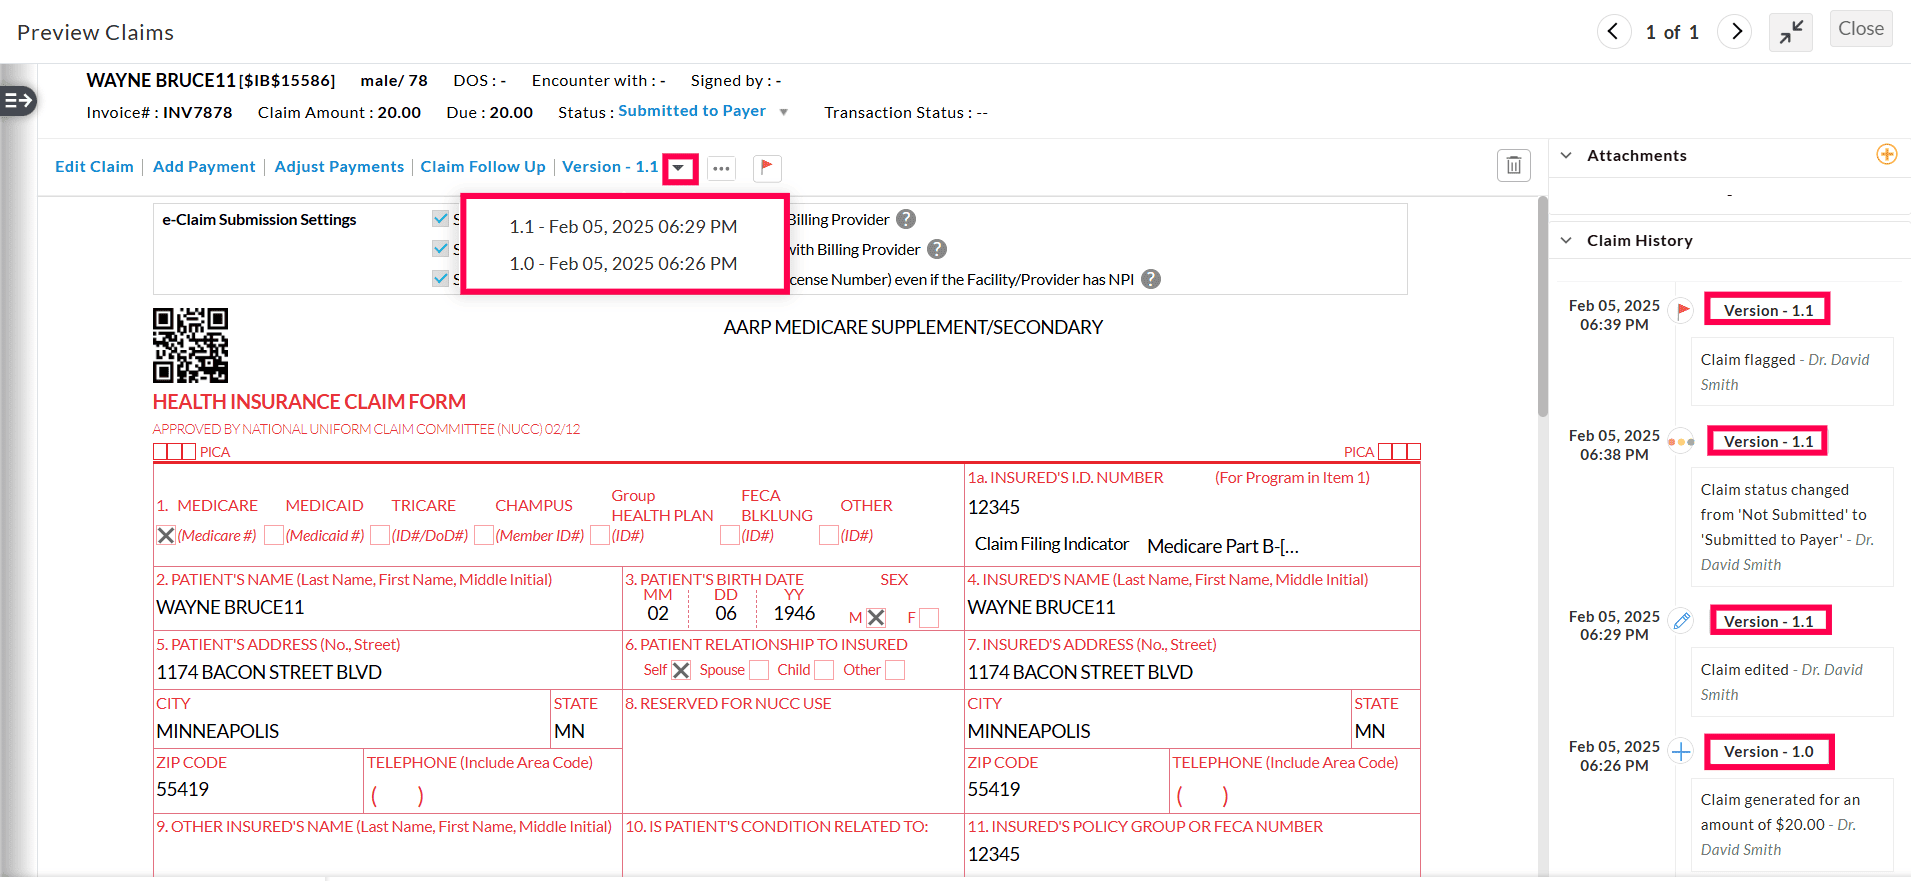Toggle sex M checkbox
The image size is (1911, 881).
pyautogui.click(x=876, y=618)
